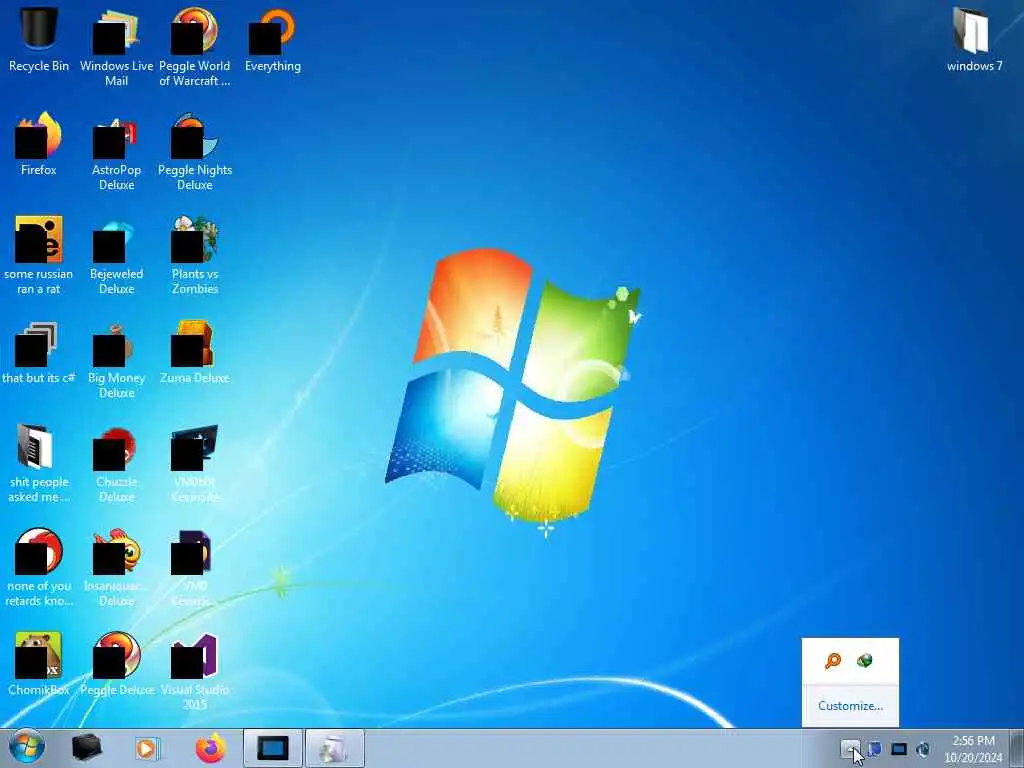Select the desktop shortcut starting 'none of you'
The height and width of the screenshot is (768, 1024).
point(39,567)
